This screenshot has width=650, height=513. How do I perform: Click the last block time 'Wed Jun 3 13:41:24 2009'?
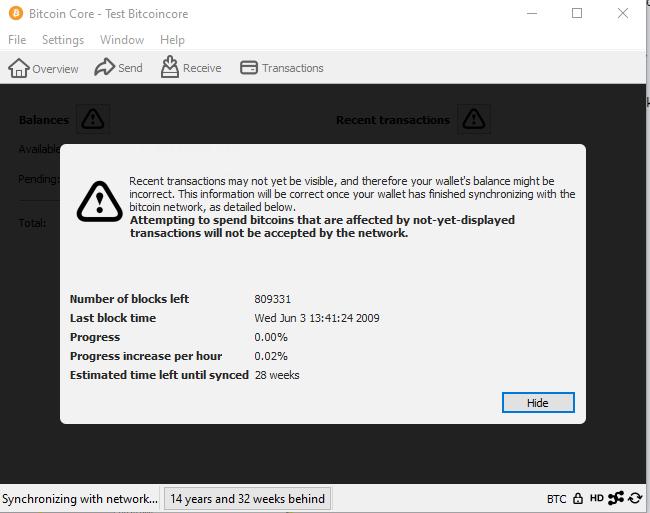317,318
